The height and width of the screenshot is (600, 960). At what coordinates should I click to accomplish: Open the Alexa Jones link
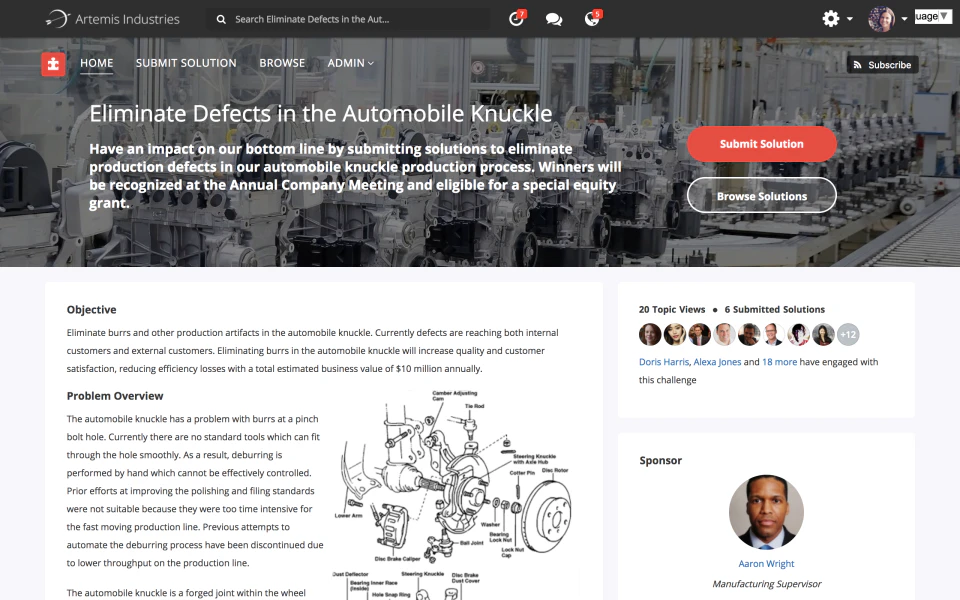718,362
